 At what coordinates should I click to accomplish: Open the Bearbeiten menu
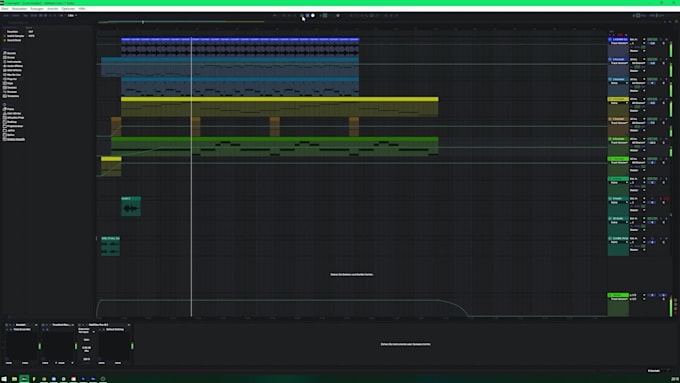[20, 9]
